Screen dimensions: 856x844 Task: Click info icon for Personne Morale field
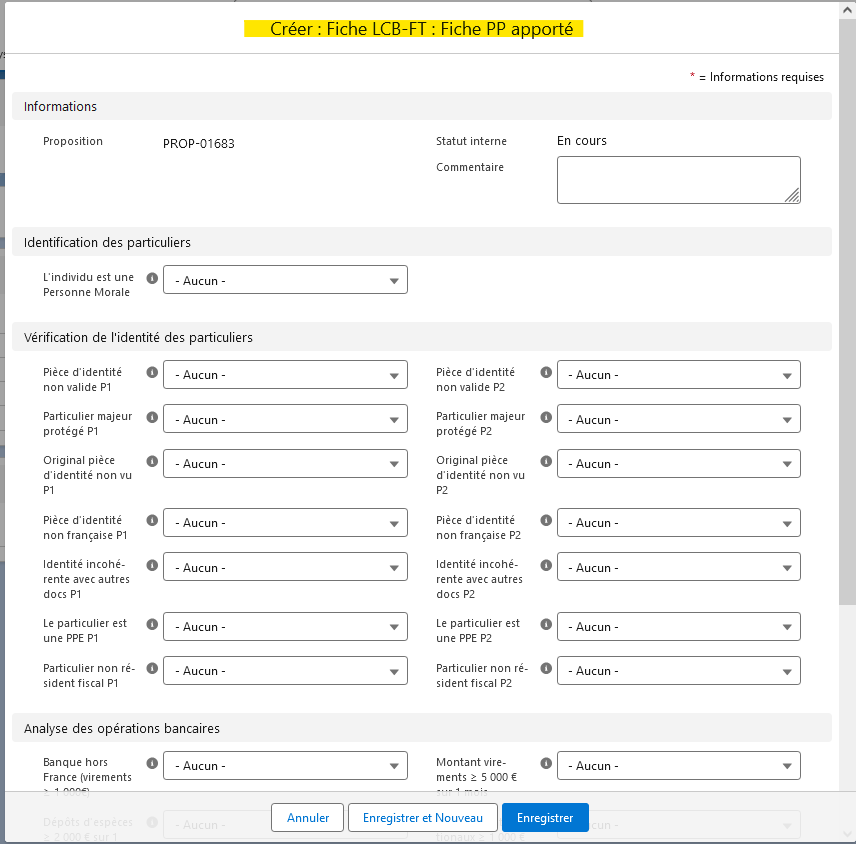click(152, 279)
